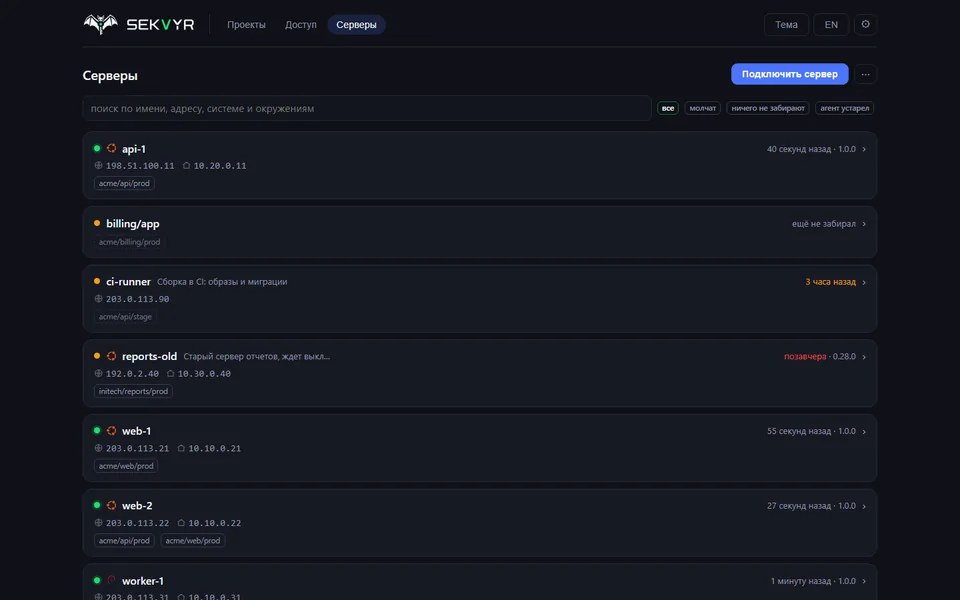Click the Ubuntu icon beside reports-old

pyautogui.click(x=111, y=356)
